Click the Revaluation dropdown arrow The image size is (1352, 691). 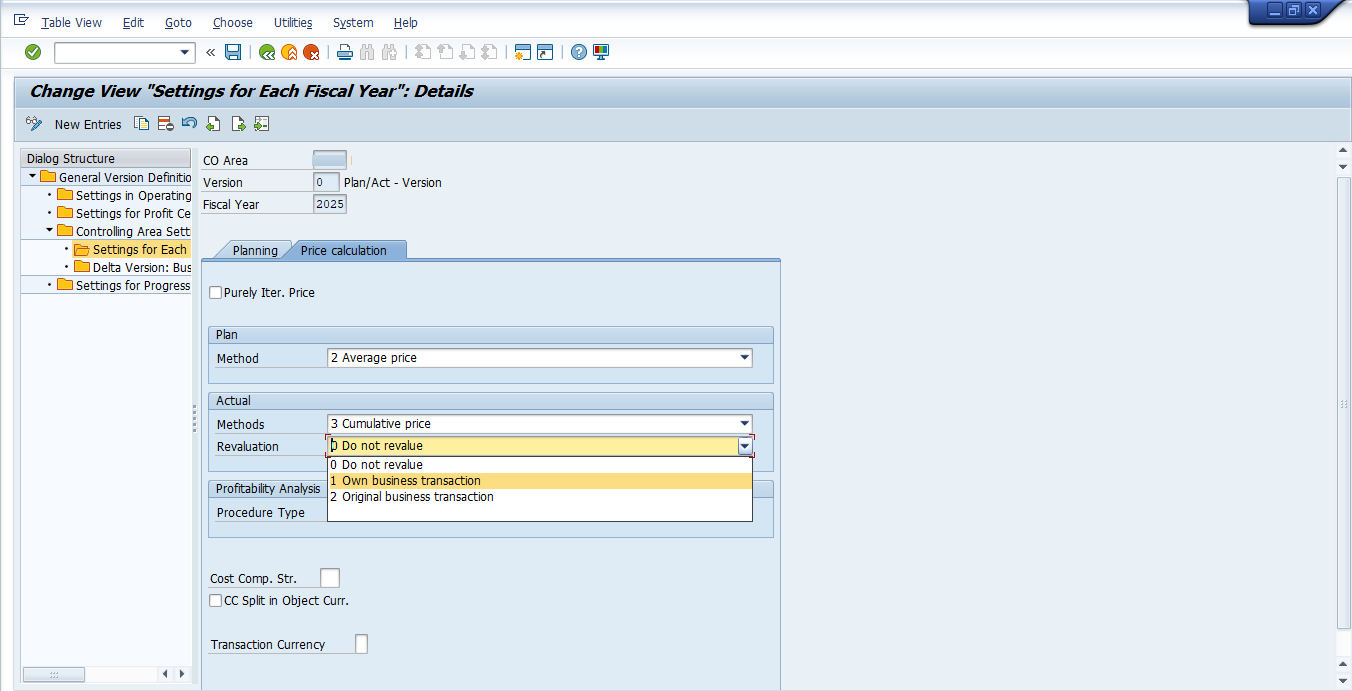click(x=745, y=446)
